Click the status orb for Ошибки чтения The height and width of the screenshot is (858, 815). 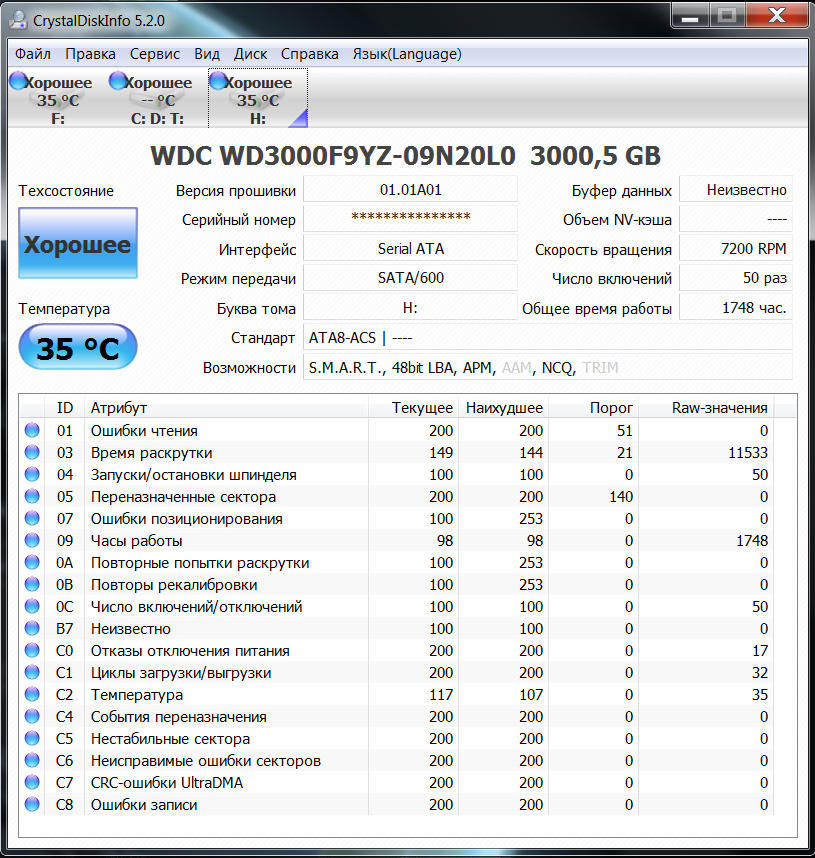coord(32,430)
